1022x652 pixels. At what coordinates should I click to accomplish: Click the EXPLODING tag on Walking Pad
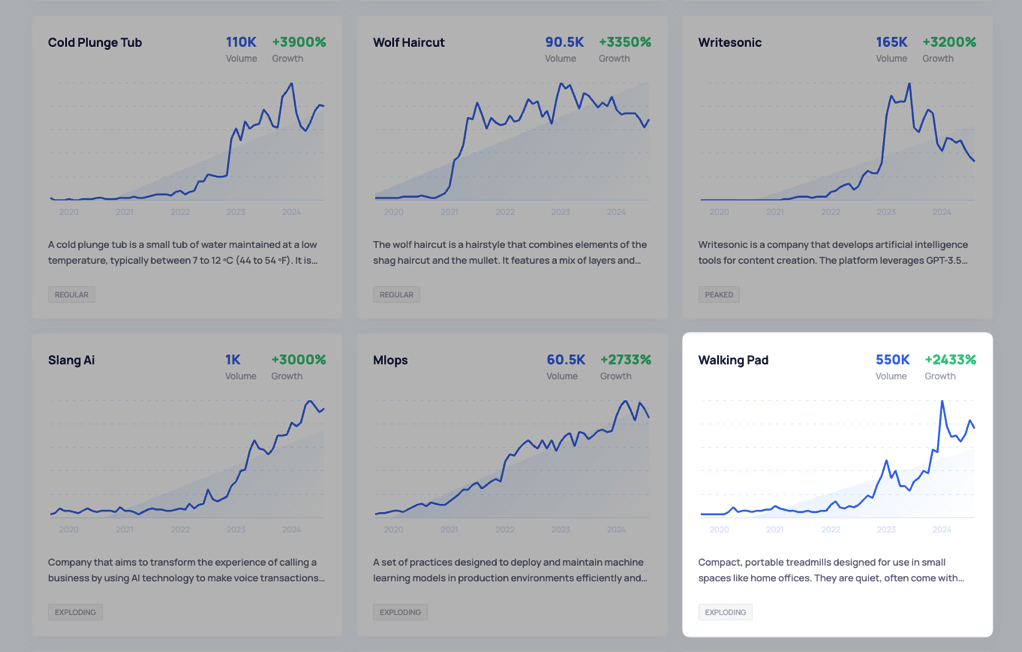click(725, 612)
